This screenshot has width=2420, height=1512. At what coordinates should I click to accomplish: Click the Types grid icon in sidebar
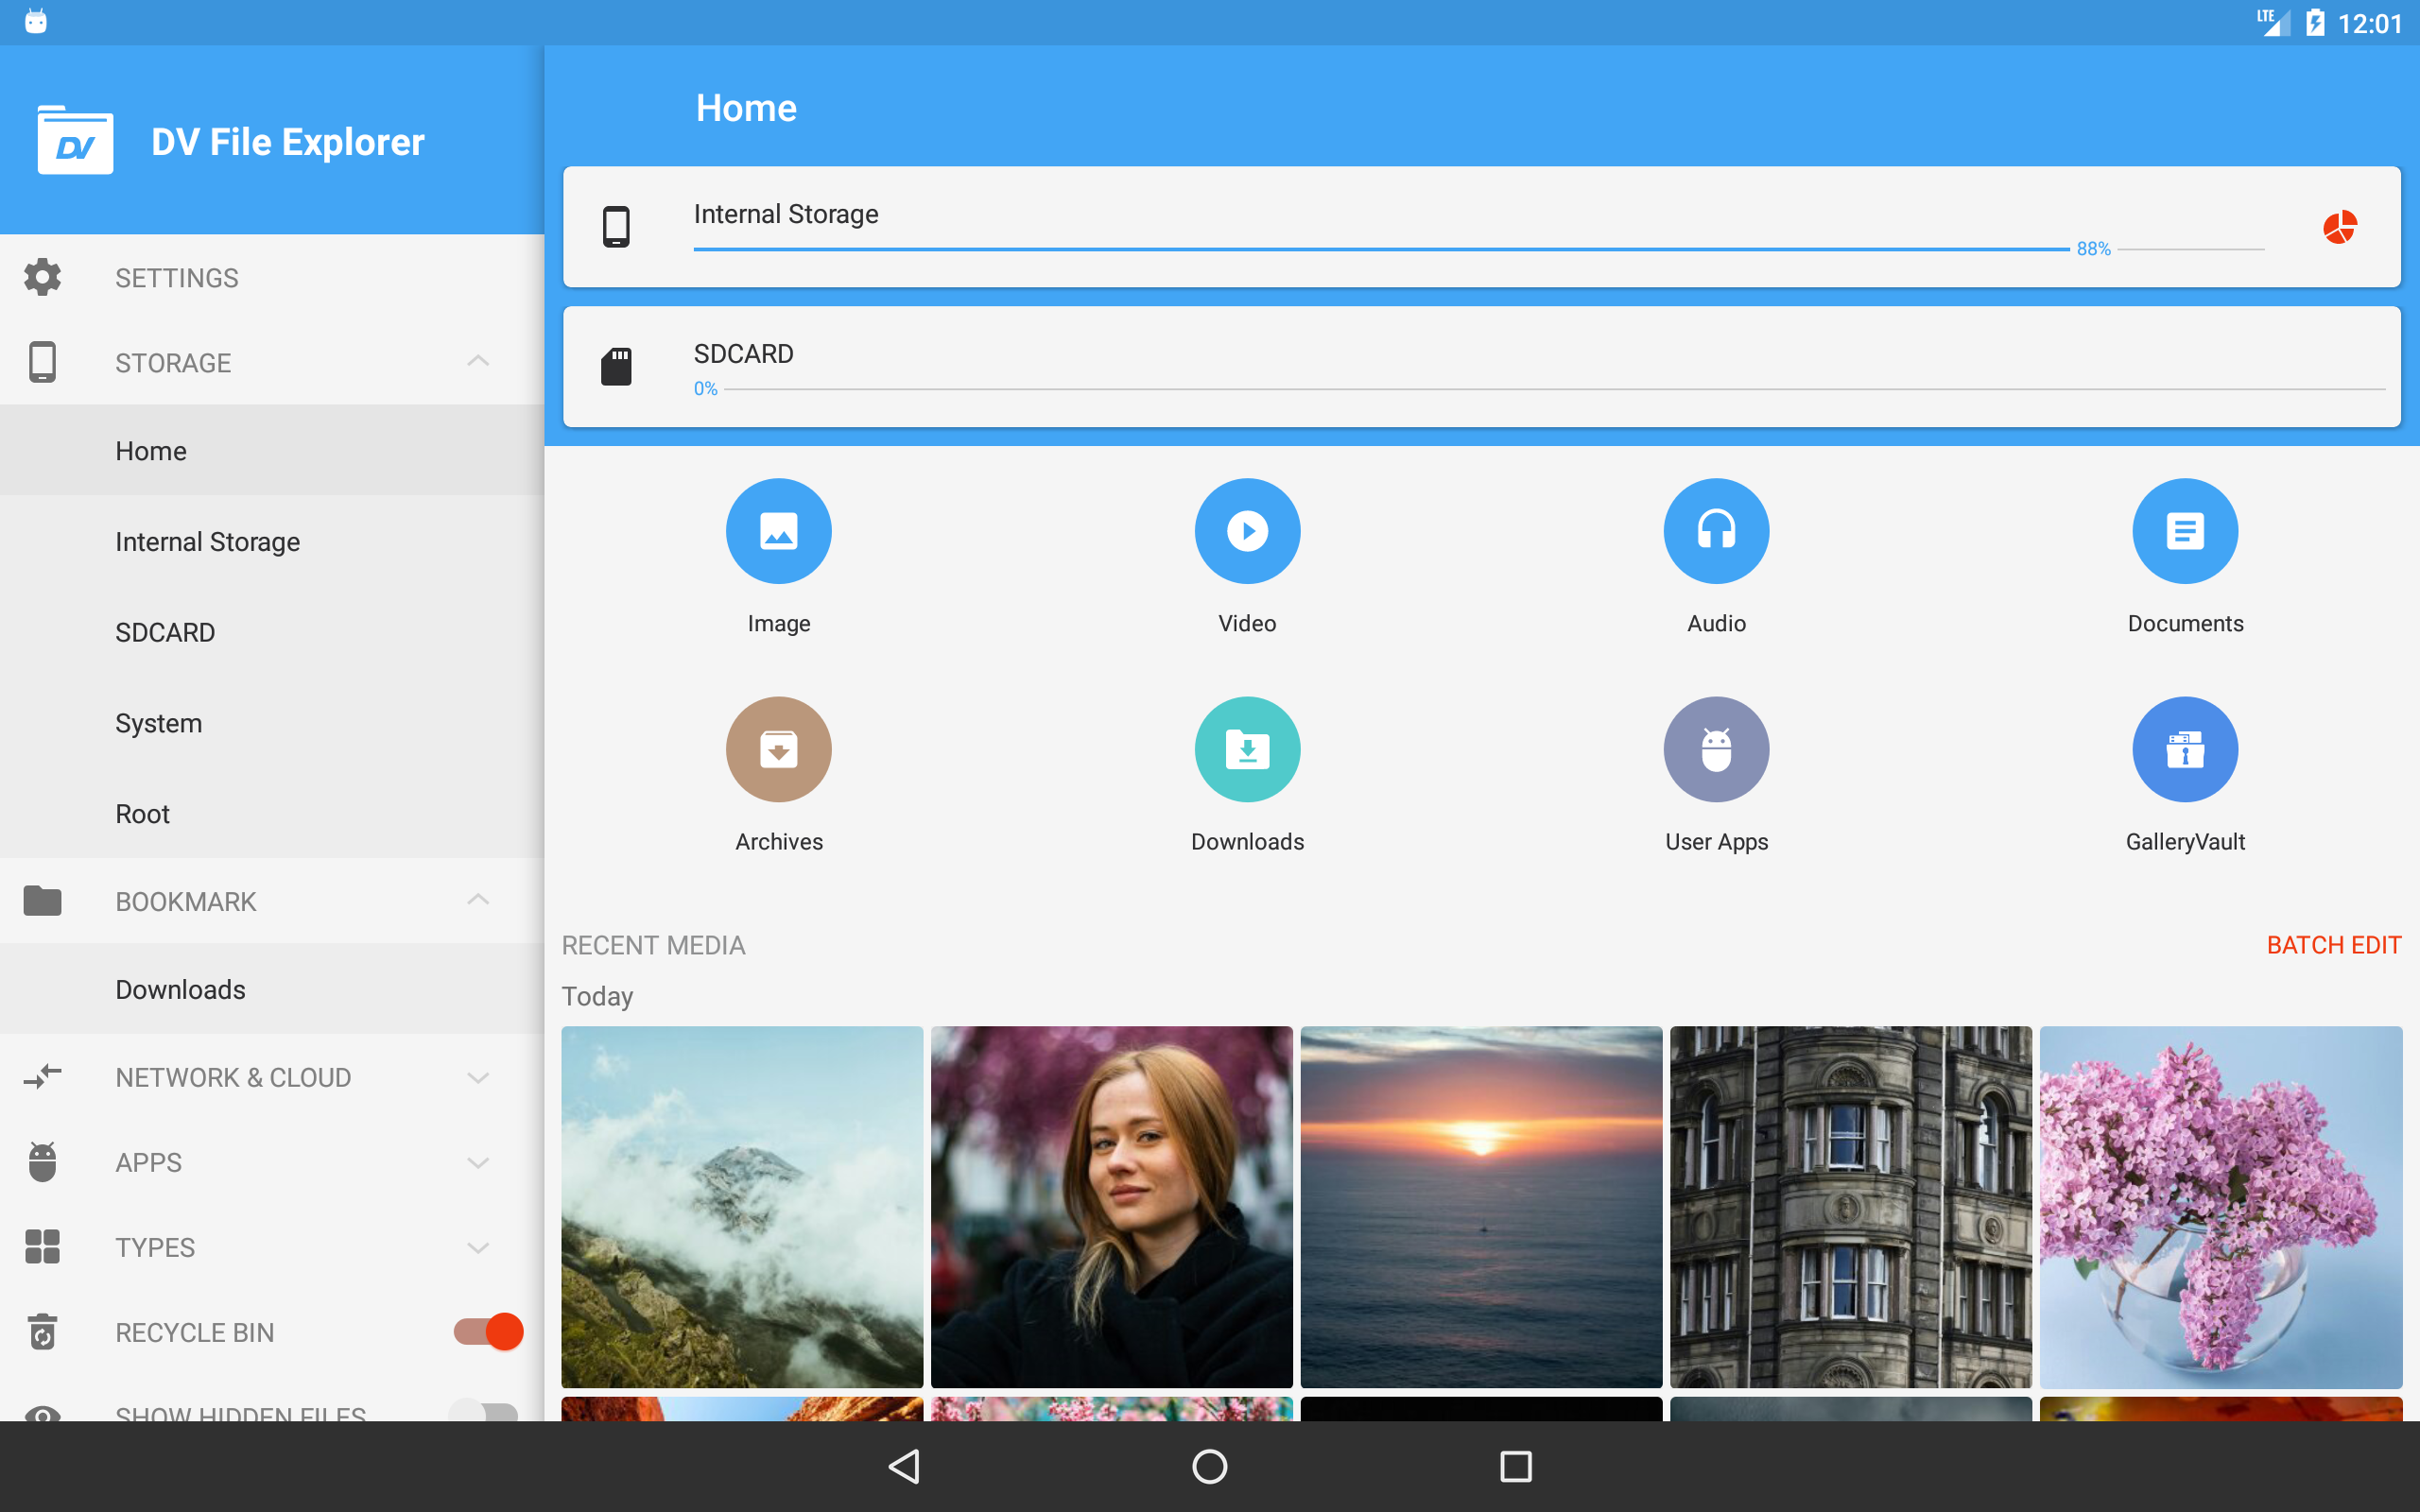(x=42, y=1247)
